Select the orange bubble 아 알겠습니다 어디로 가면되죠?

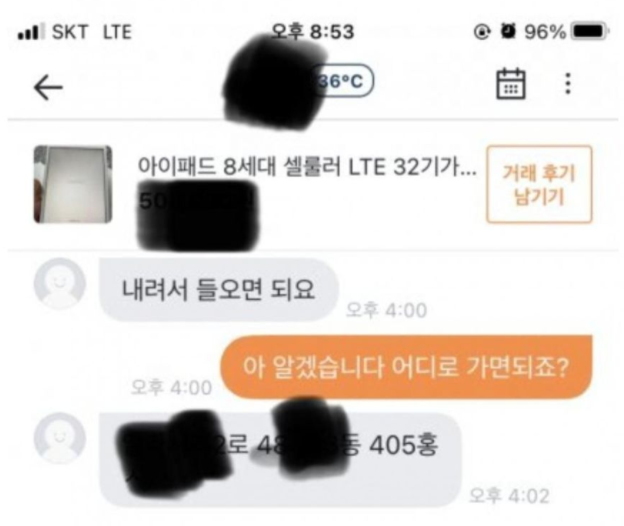pyautogui.click(x=406, y=367)
